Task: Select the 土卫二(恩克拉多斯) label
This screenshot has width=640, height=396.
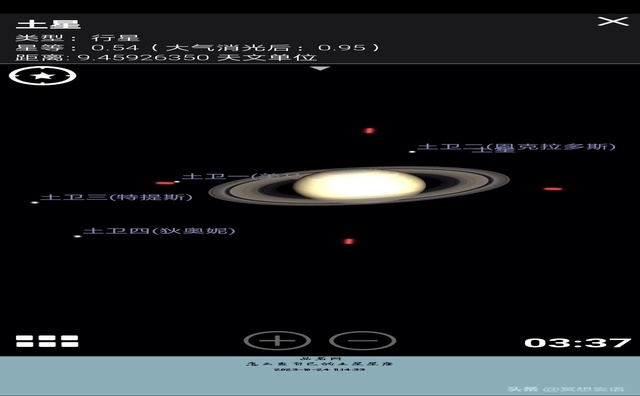Action: (x=516, y=147)
